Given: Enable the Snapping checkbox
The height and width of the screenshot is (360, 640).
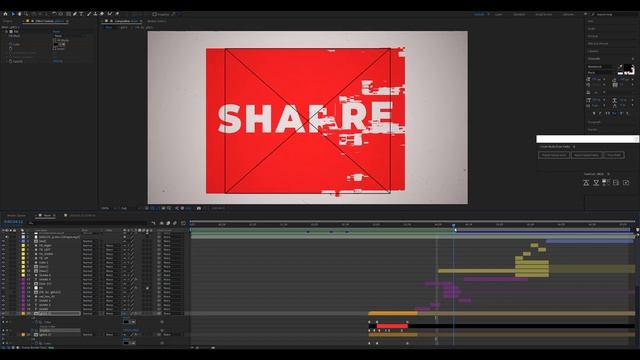Looking at the screenshot, I should coord(154,14).
